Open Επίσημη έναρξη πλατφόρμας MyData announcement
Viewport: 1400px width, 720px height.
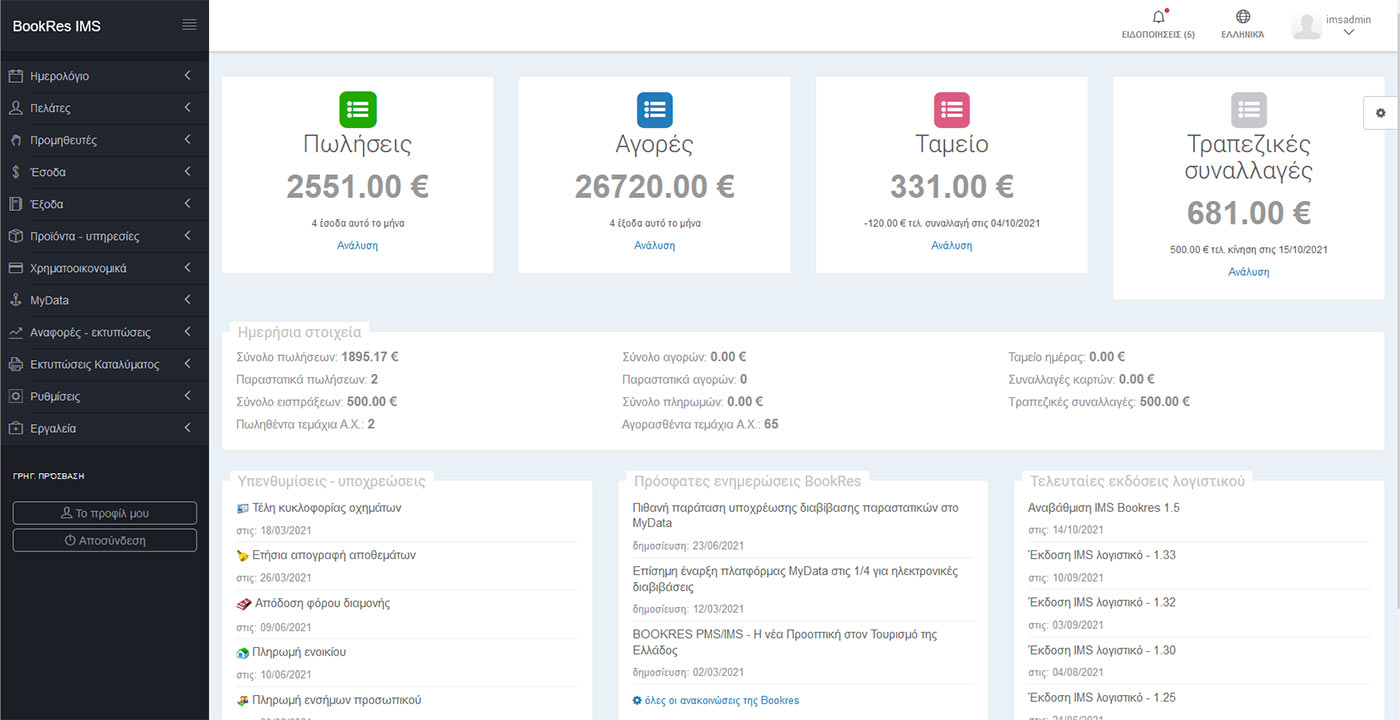pos(796,579)
